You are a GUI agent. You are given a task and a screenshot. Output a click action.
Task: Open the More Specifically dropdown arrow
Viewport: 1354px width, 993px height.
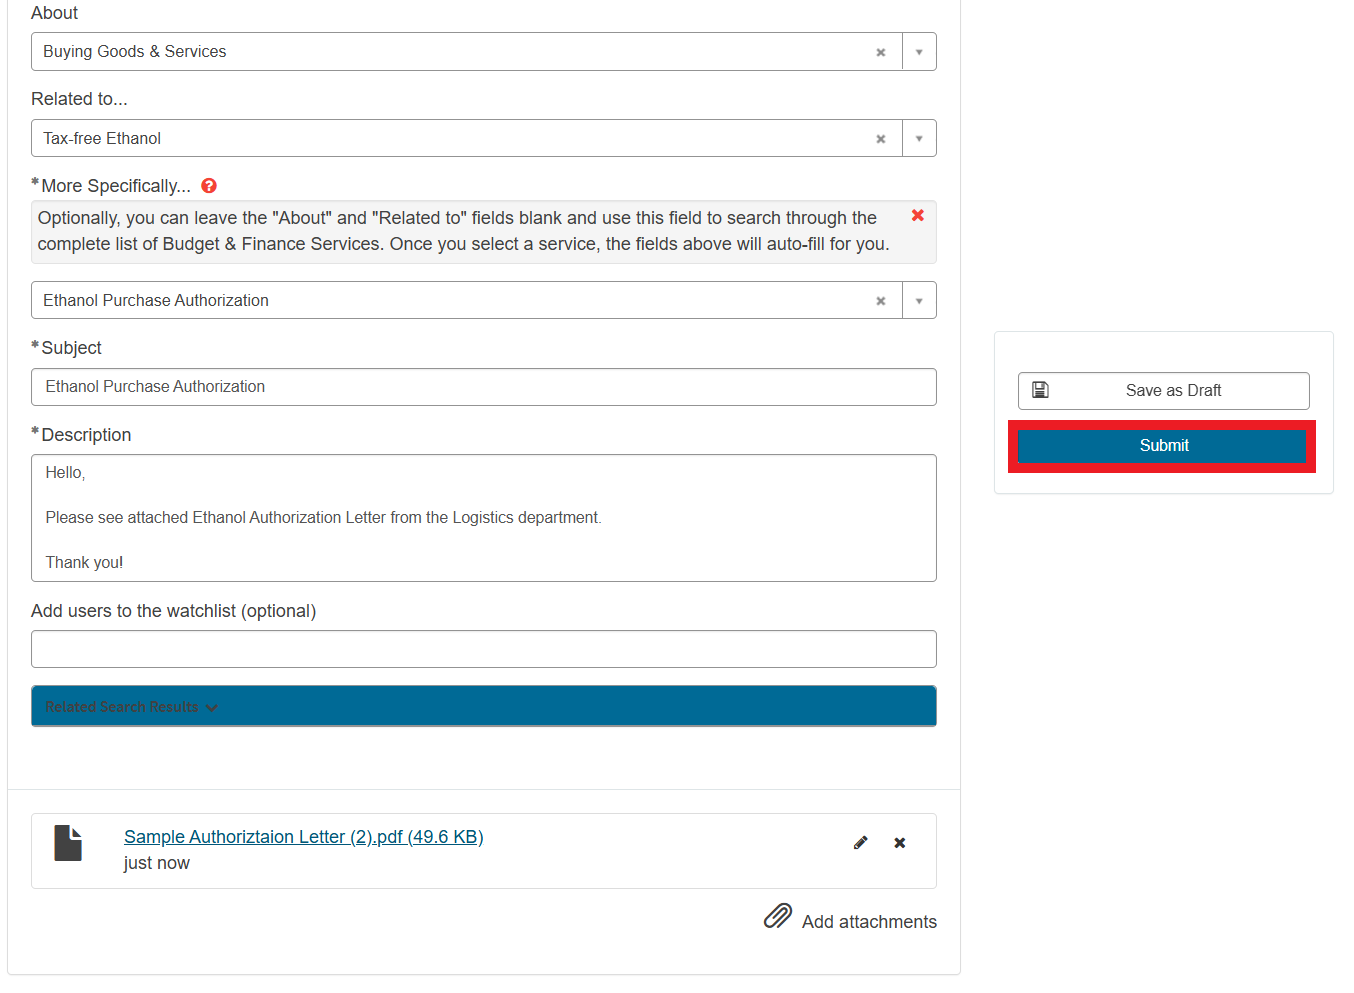919,301
